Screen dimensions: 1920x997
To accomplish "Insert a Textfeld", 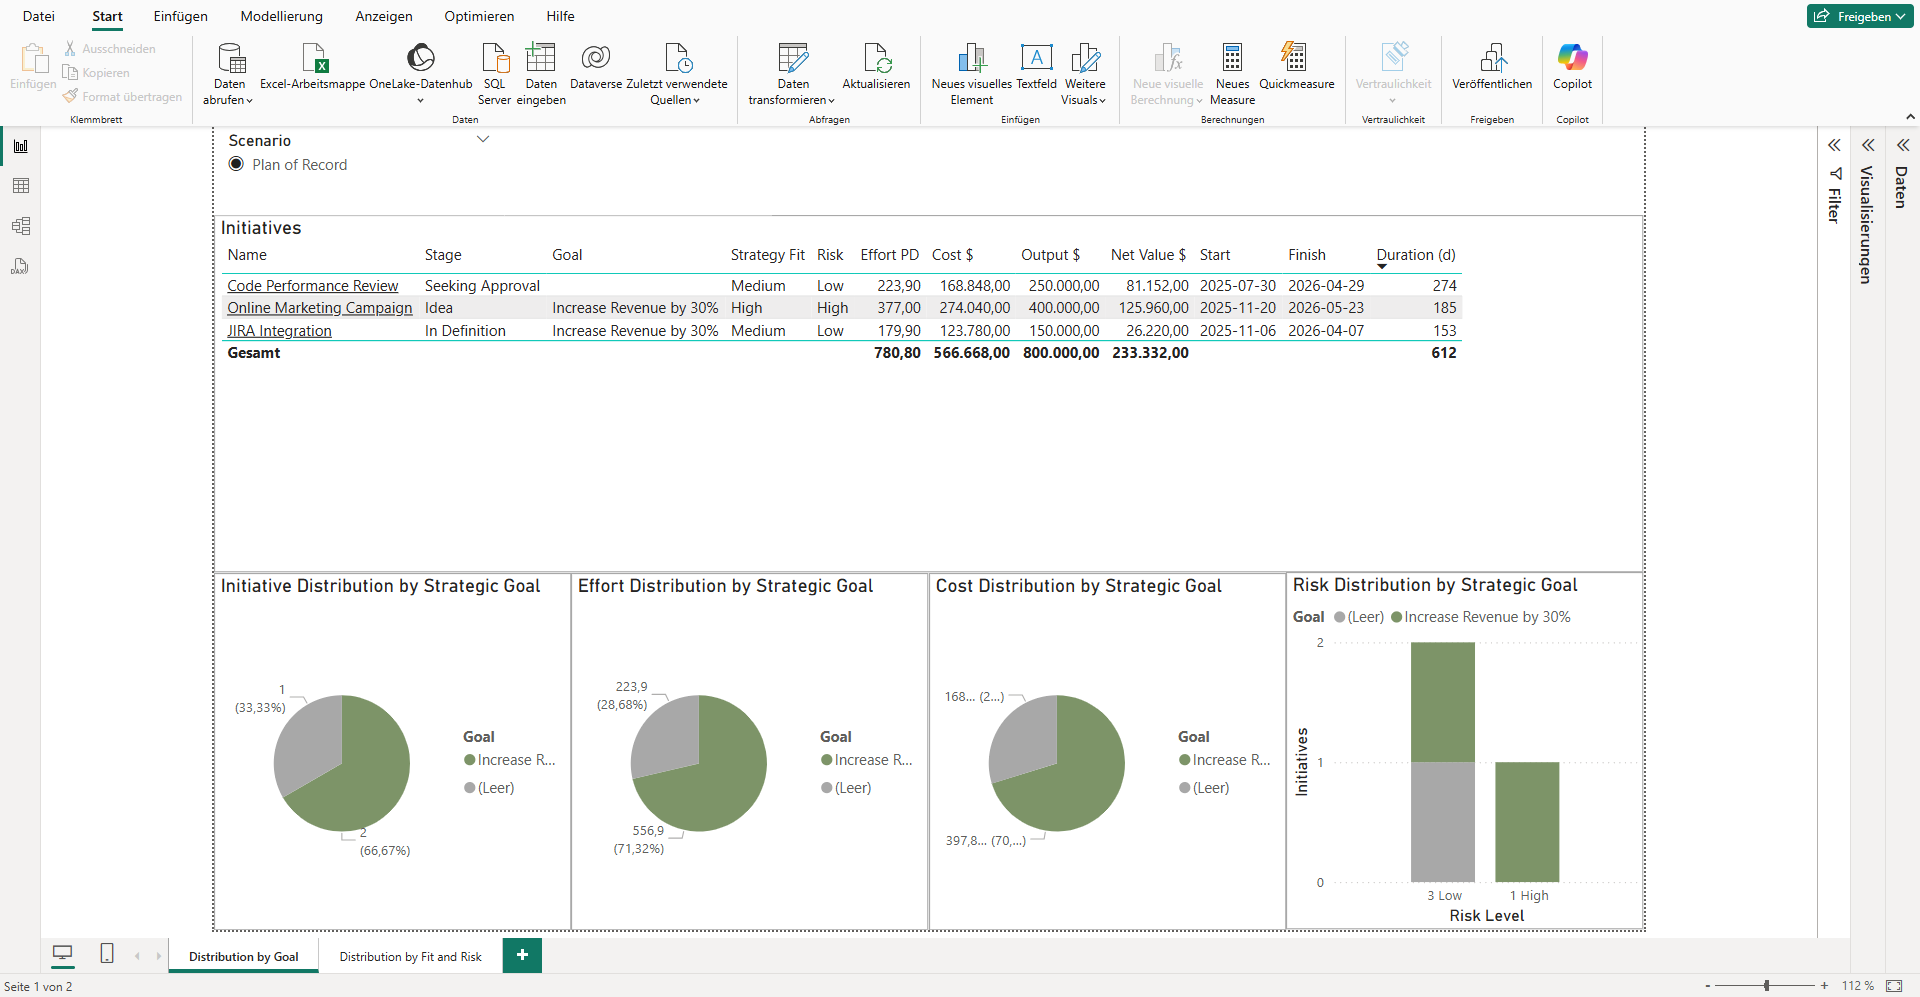I will tap(1036, 65).
